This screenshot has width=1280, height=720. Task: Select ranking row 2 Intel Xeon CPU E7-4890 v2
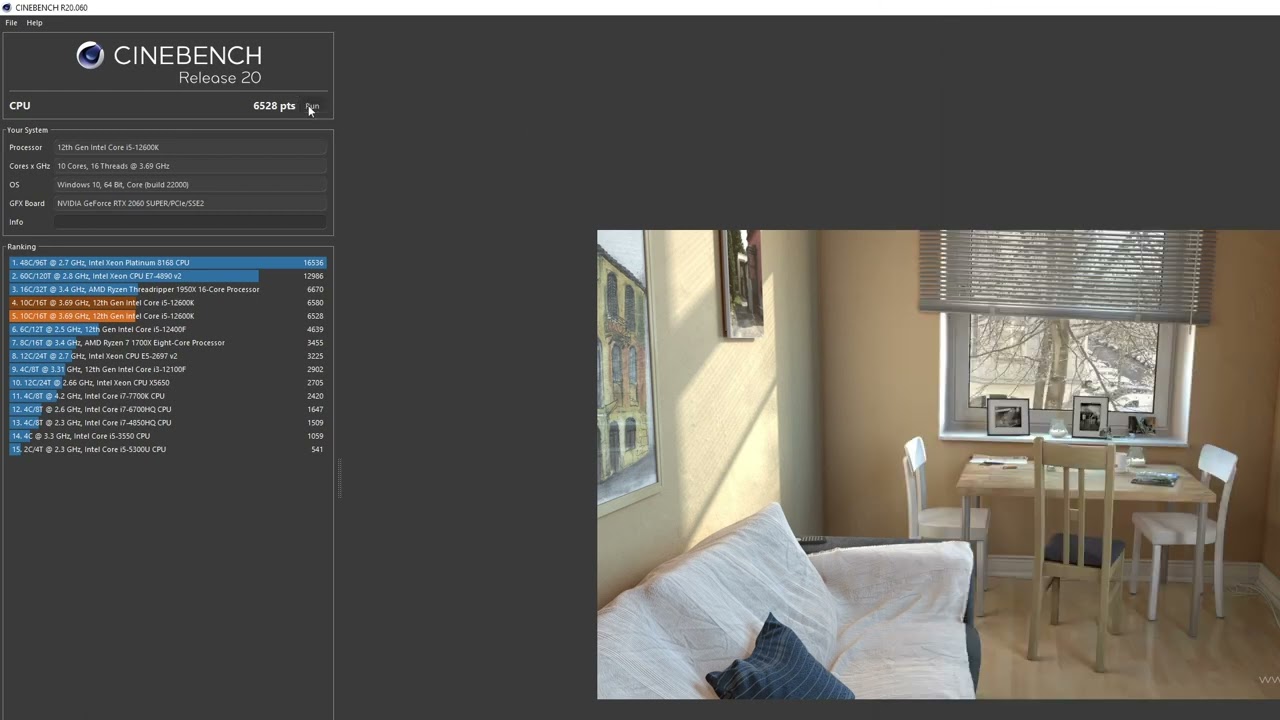coord(167,276)
